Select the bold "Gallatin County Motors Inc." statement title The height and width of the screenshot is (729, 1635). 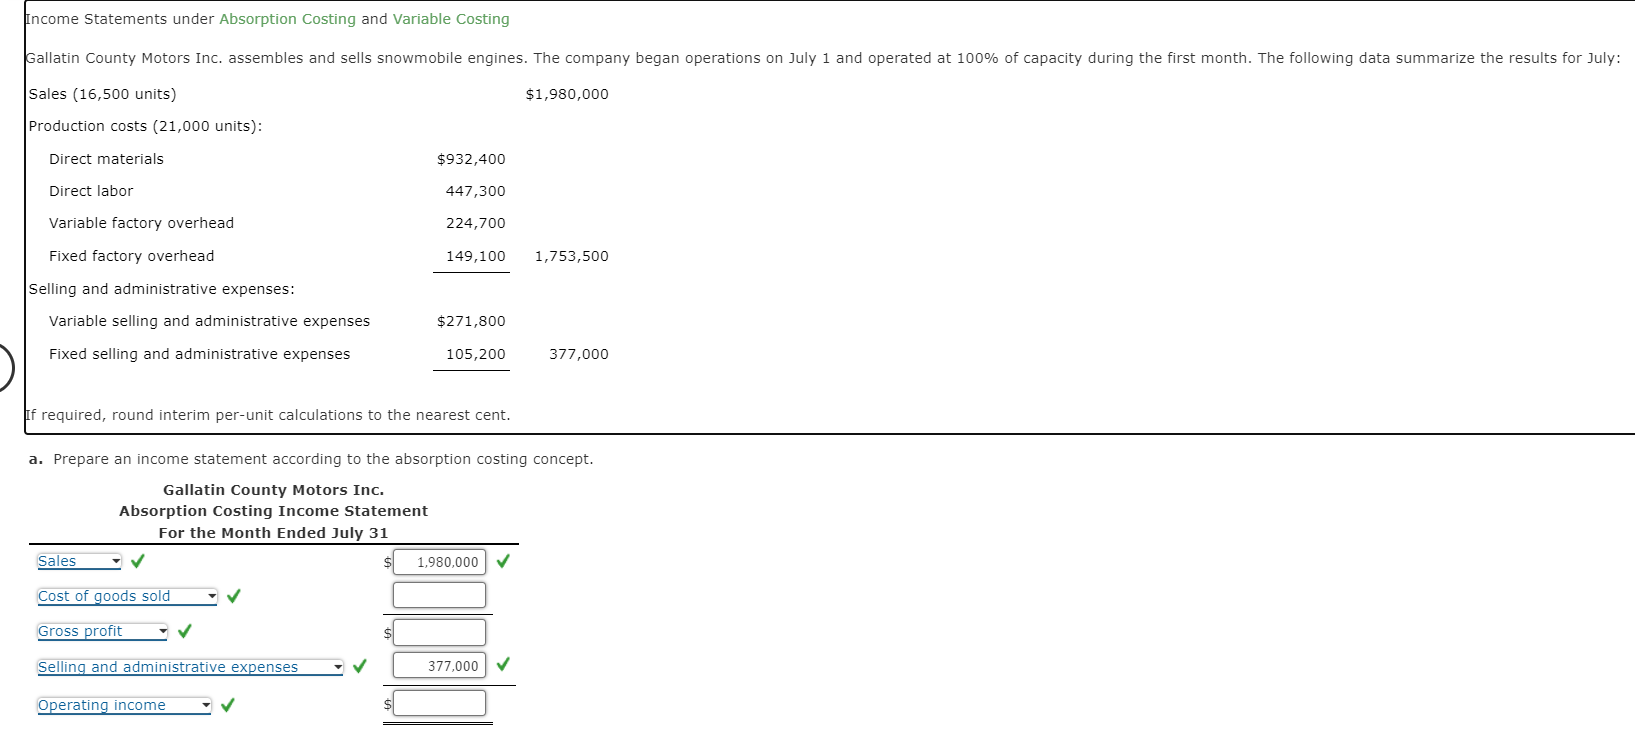pos(274,490)
